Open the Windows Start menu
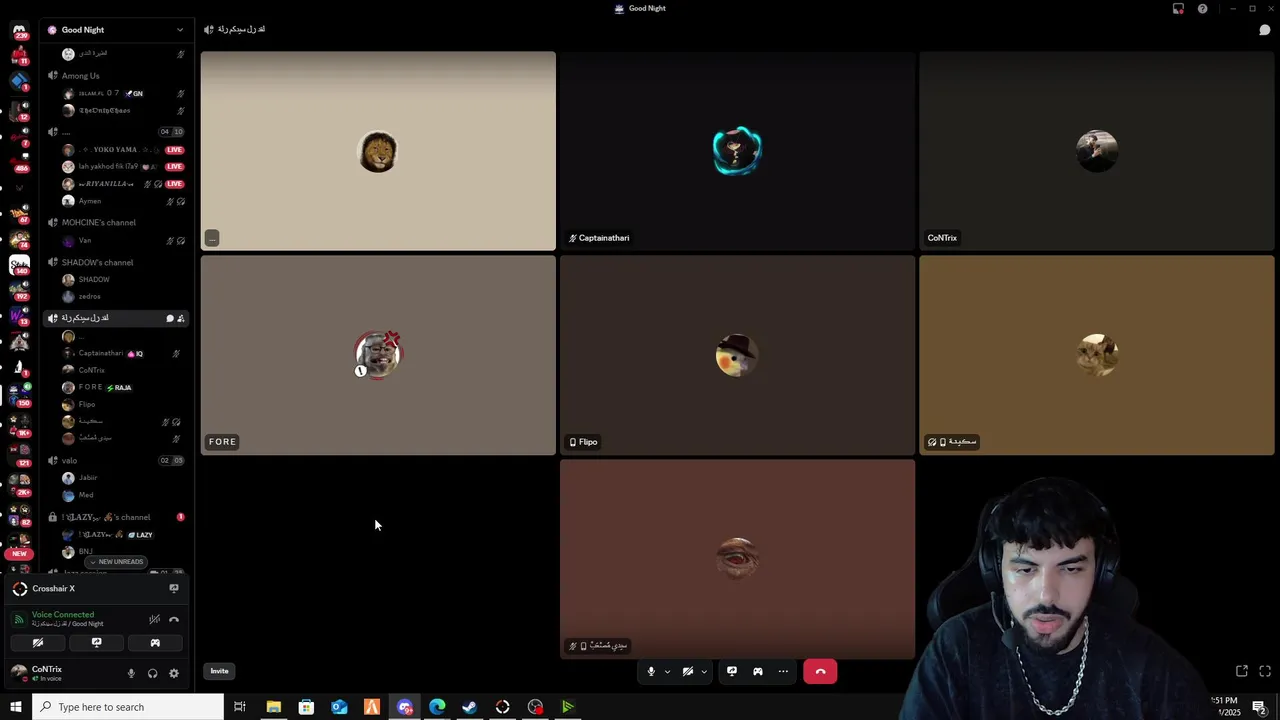The image size is (1280, 720). [16, 707]
